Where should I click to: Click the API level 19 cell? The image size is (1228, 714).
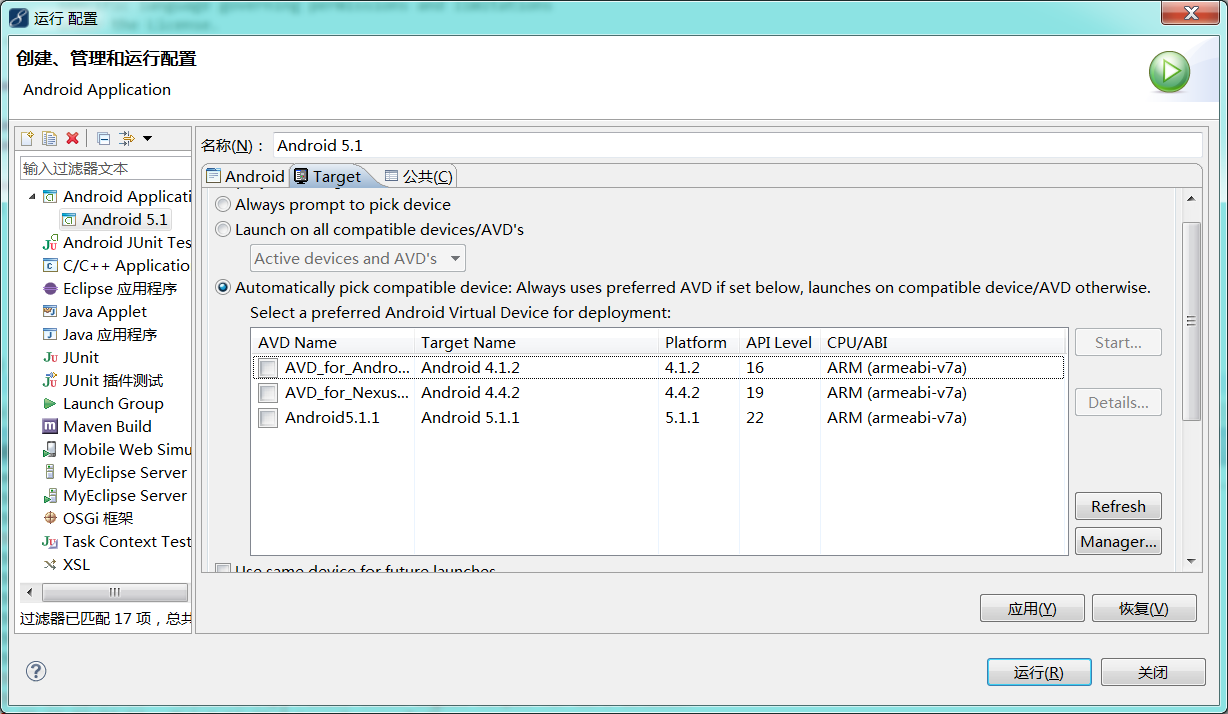click(x=755, y=393)
